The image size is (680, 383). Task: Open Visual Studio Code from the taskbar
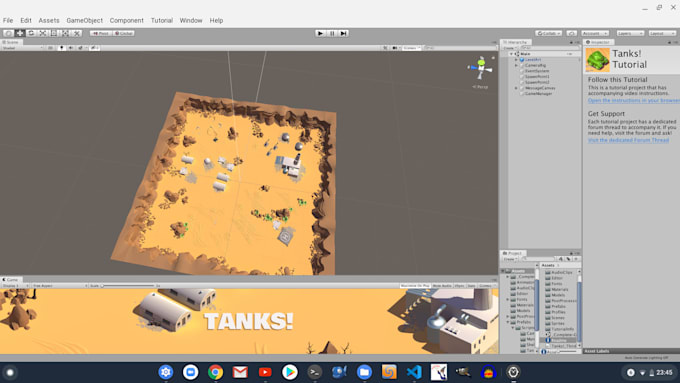tap(414, 372)
